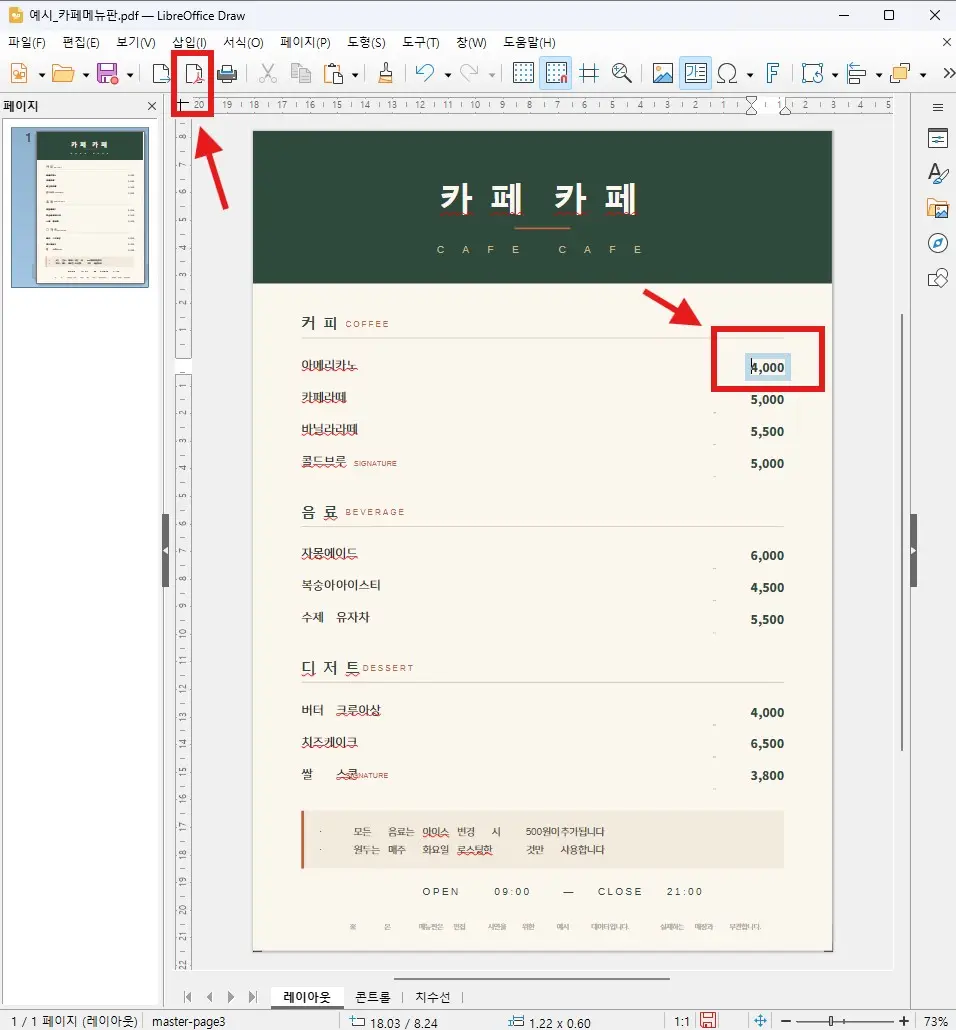Screen dimensions: 956x1030
Task: Click the Zoom & Pan magnifier icon
Action: [x=622, y=73]
